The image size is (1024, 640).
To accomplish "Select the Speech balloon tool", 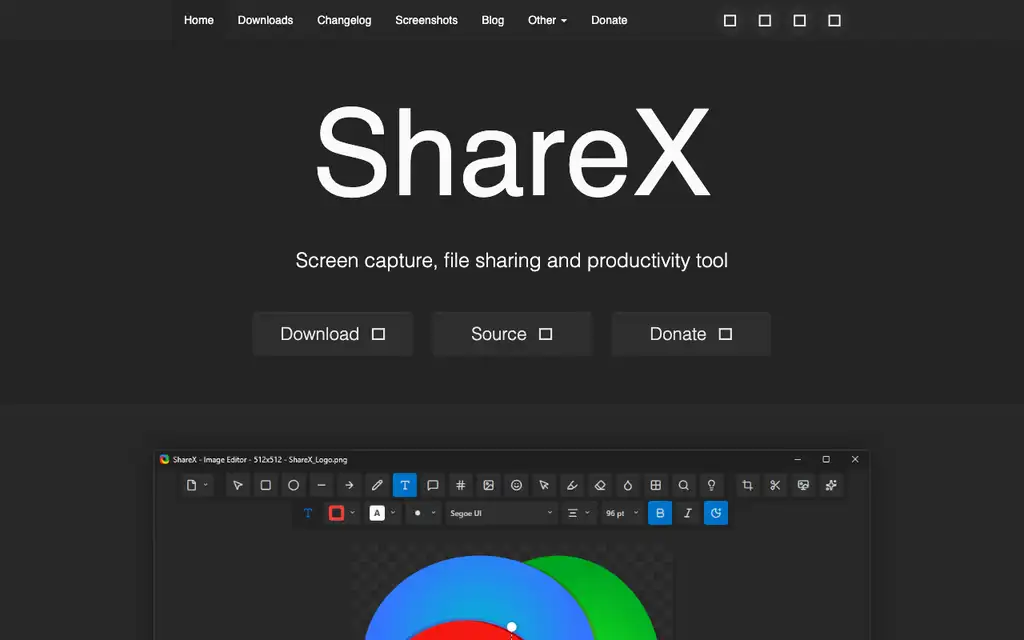I will [433, 485].
